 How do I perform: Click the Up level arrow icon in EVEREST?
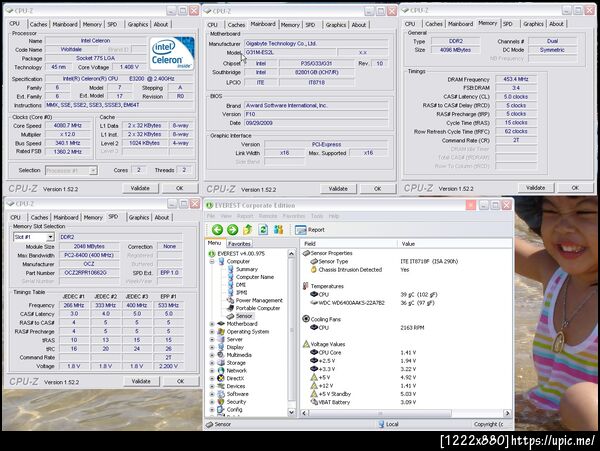pos(248,230)
